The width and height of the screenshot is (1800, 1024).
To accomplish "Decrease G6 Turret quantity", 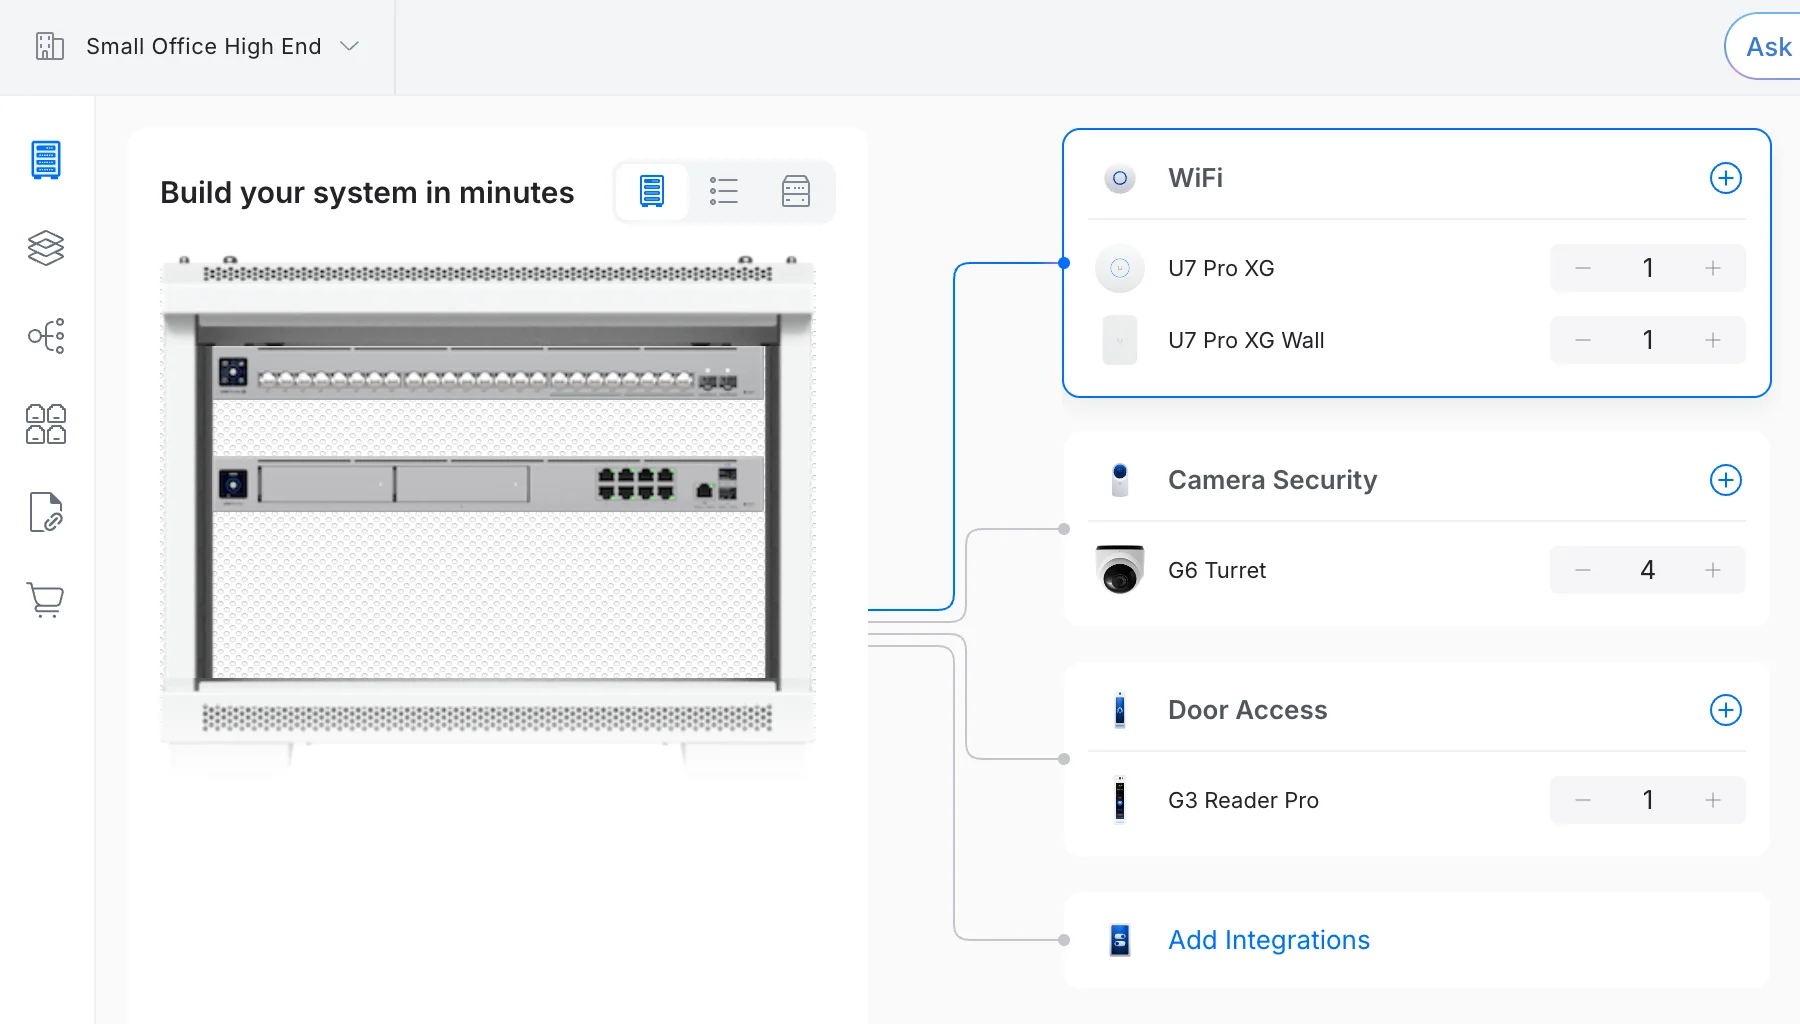I will click(x=1583, y=570).
